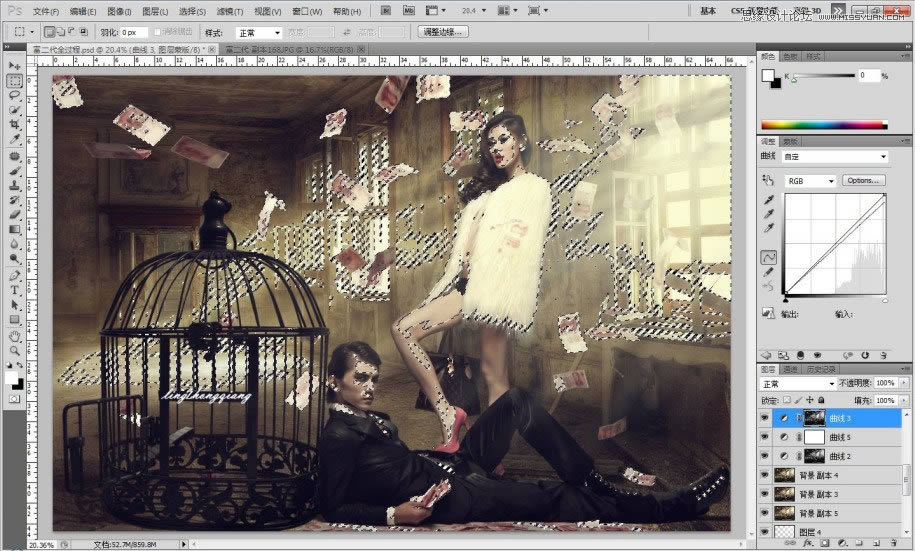
Task: Select the Horizontal Type tool
Action: (x=15, y=289)
